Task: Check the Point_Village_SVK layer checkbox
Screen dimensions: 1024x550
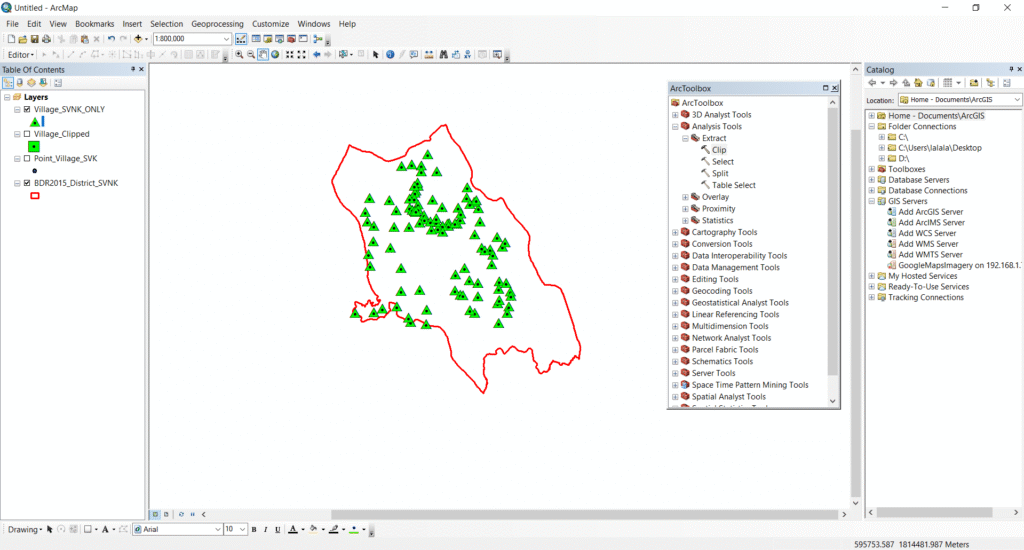Action: point(27,159)
